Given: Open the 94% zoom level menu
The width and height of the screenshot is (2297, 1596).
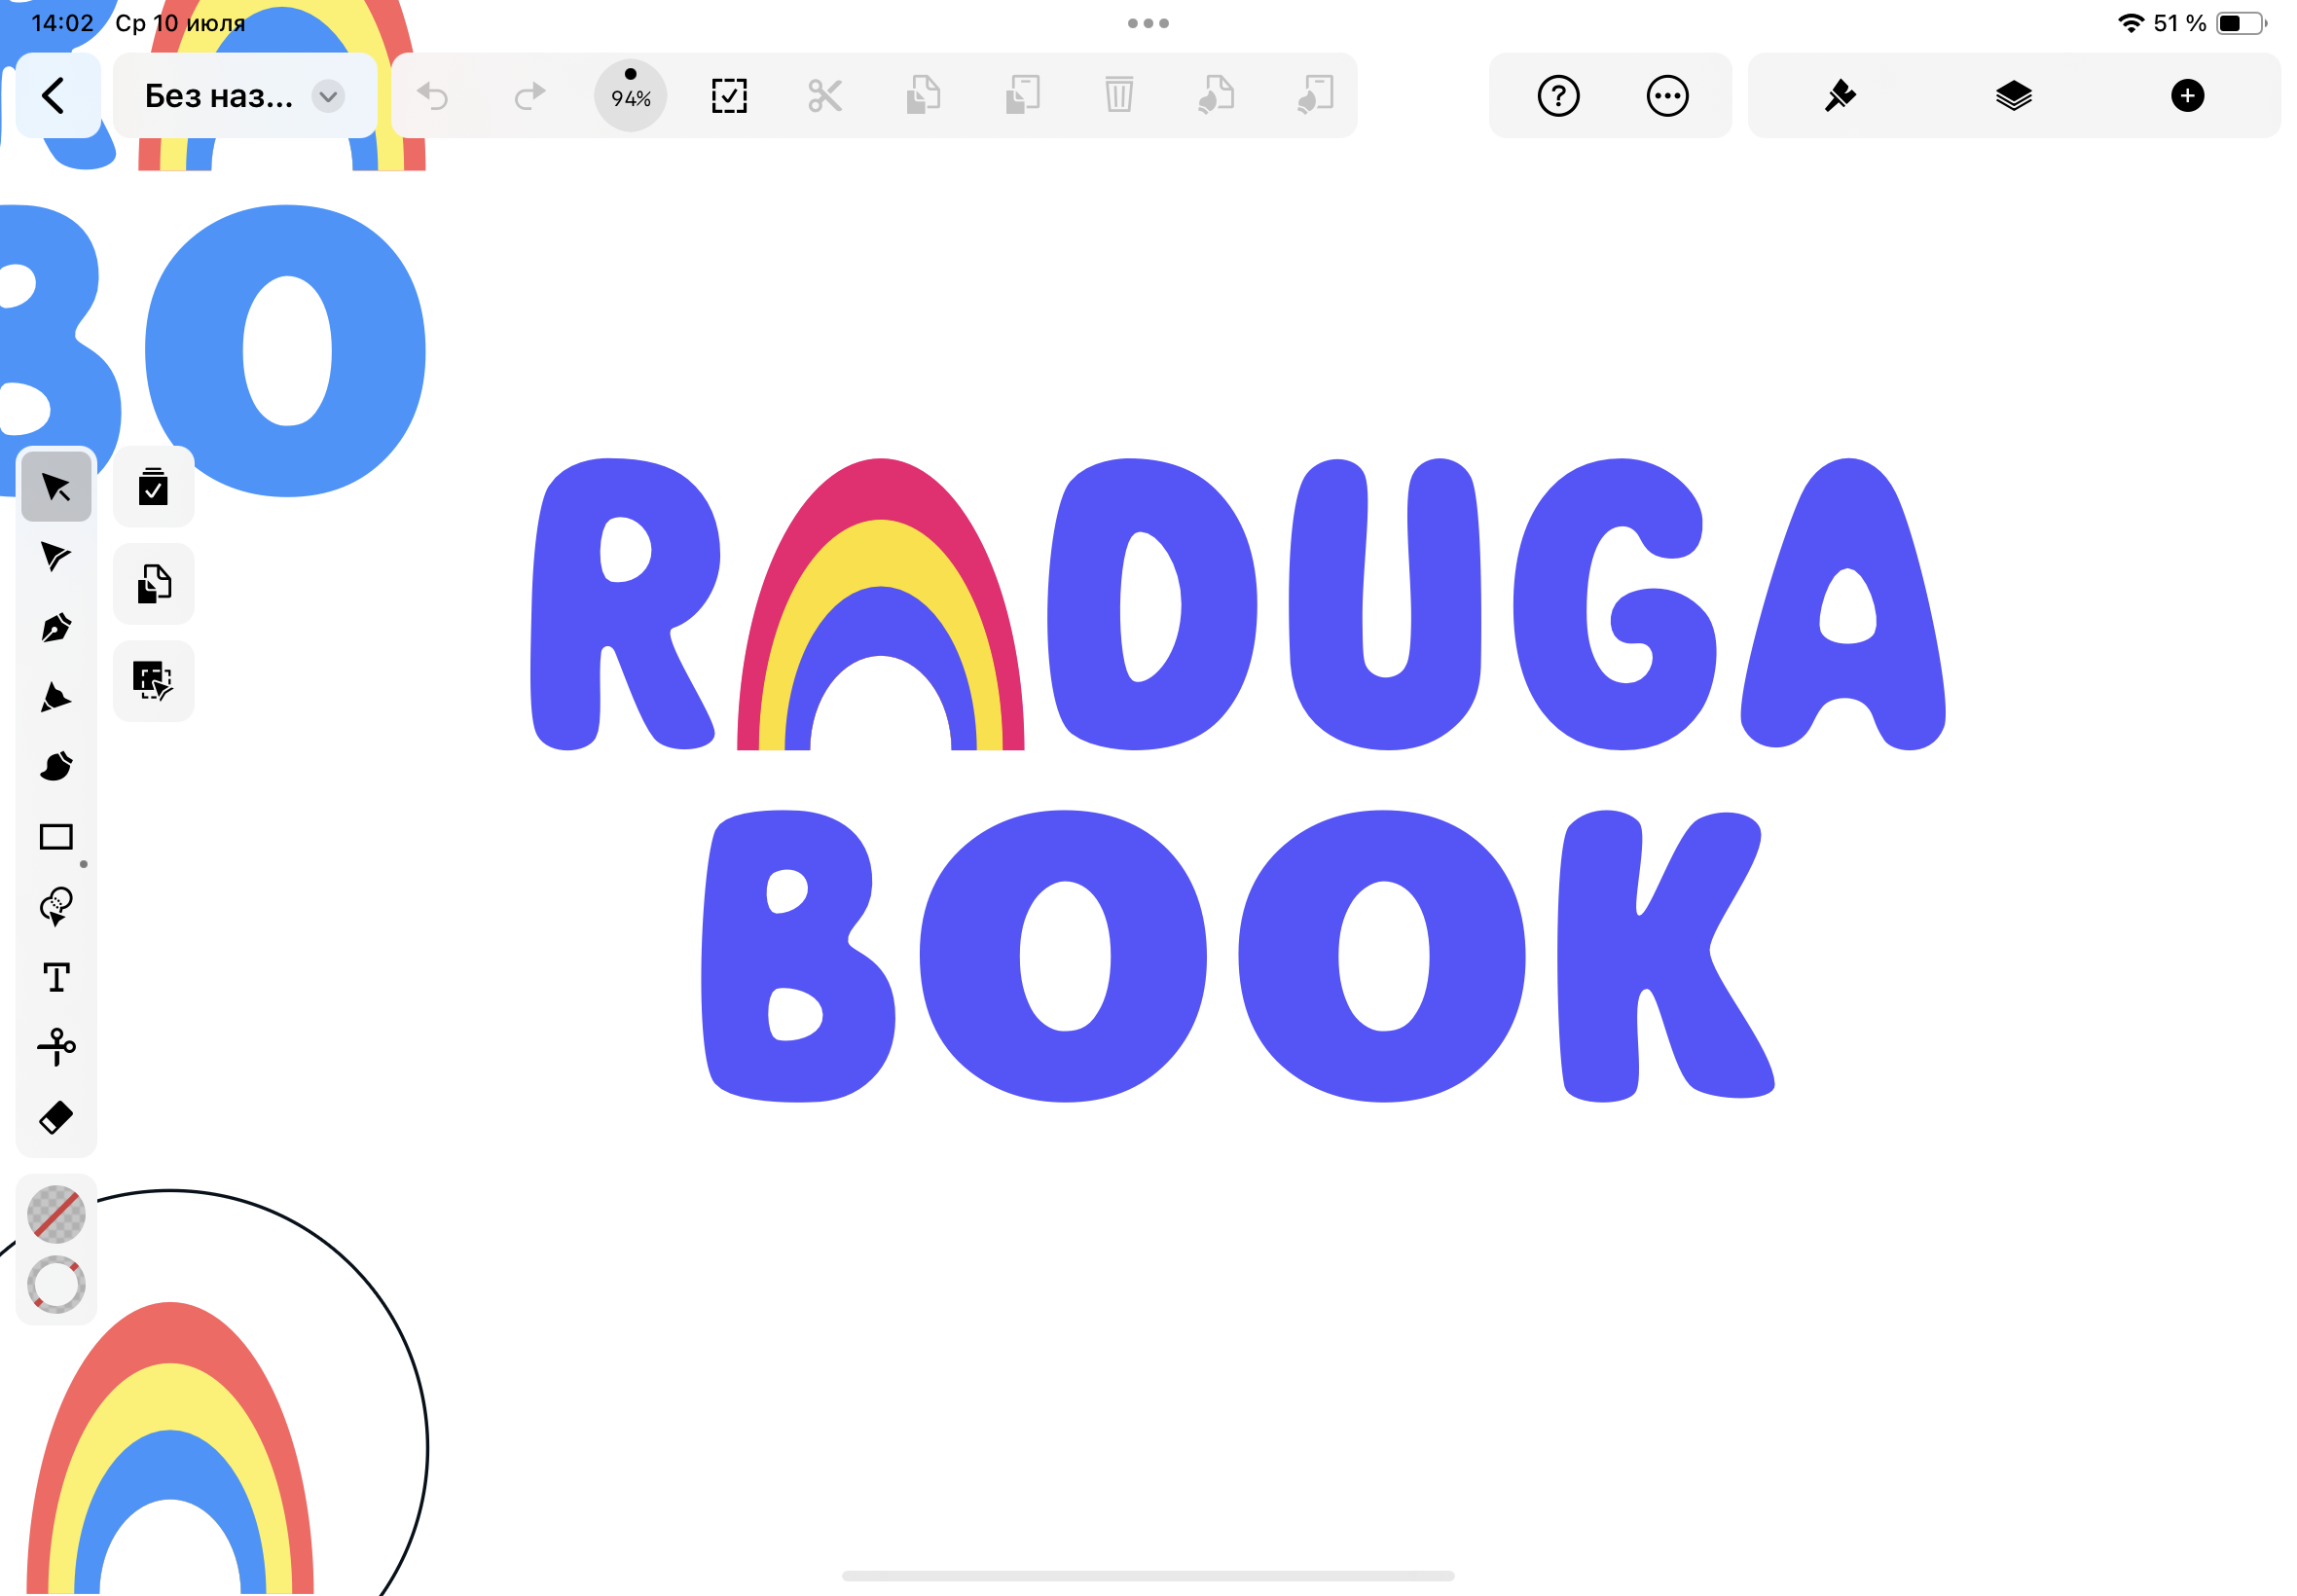Looking at the screenshot, I should coord(631,96).
